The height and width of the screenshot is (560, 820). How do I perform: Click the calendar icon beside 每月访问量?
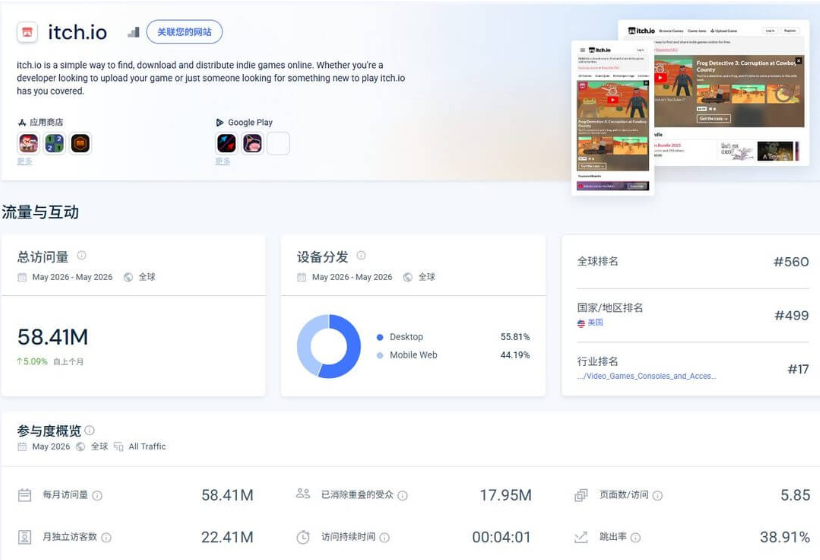(x=25, y=495)
